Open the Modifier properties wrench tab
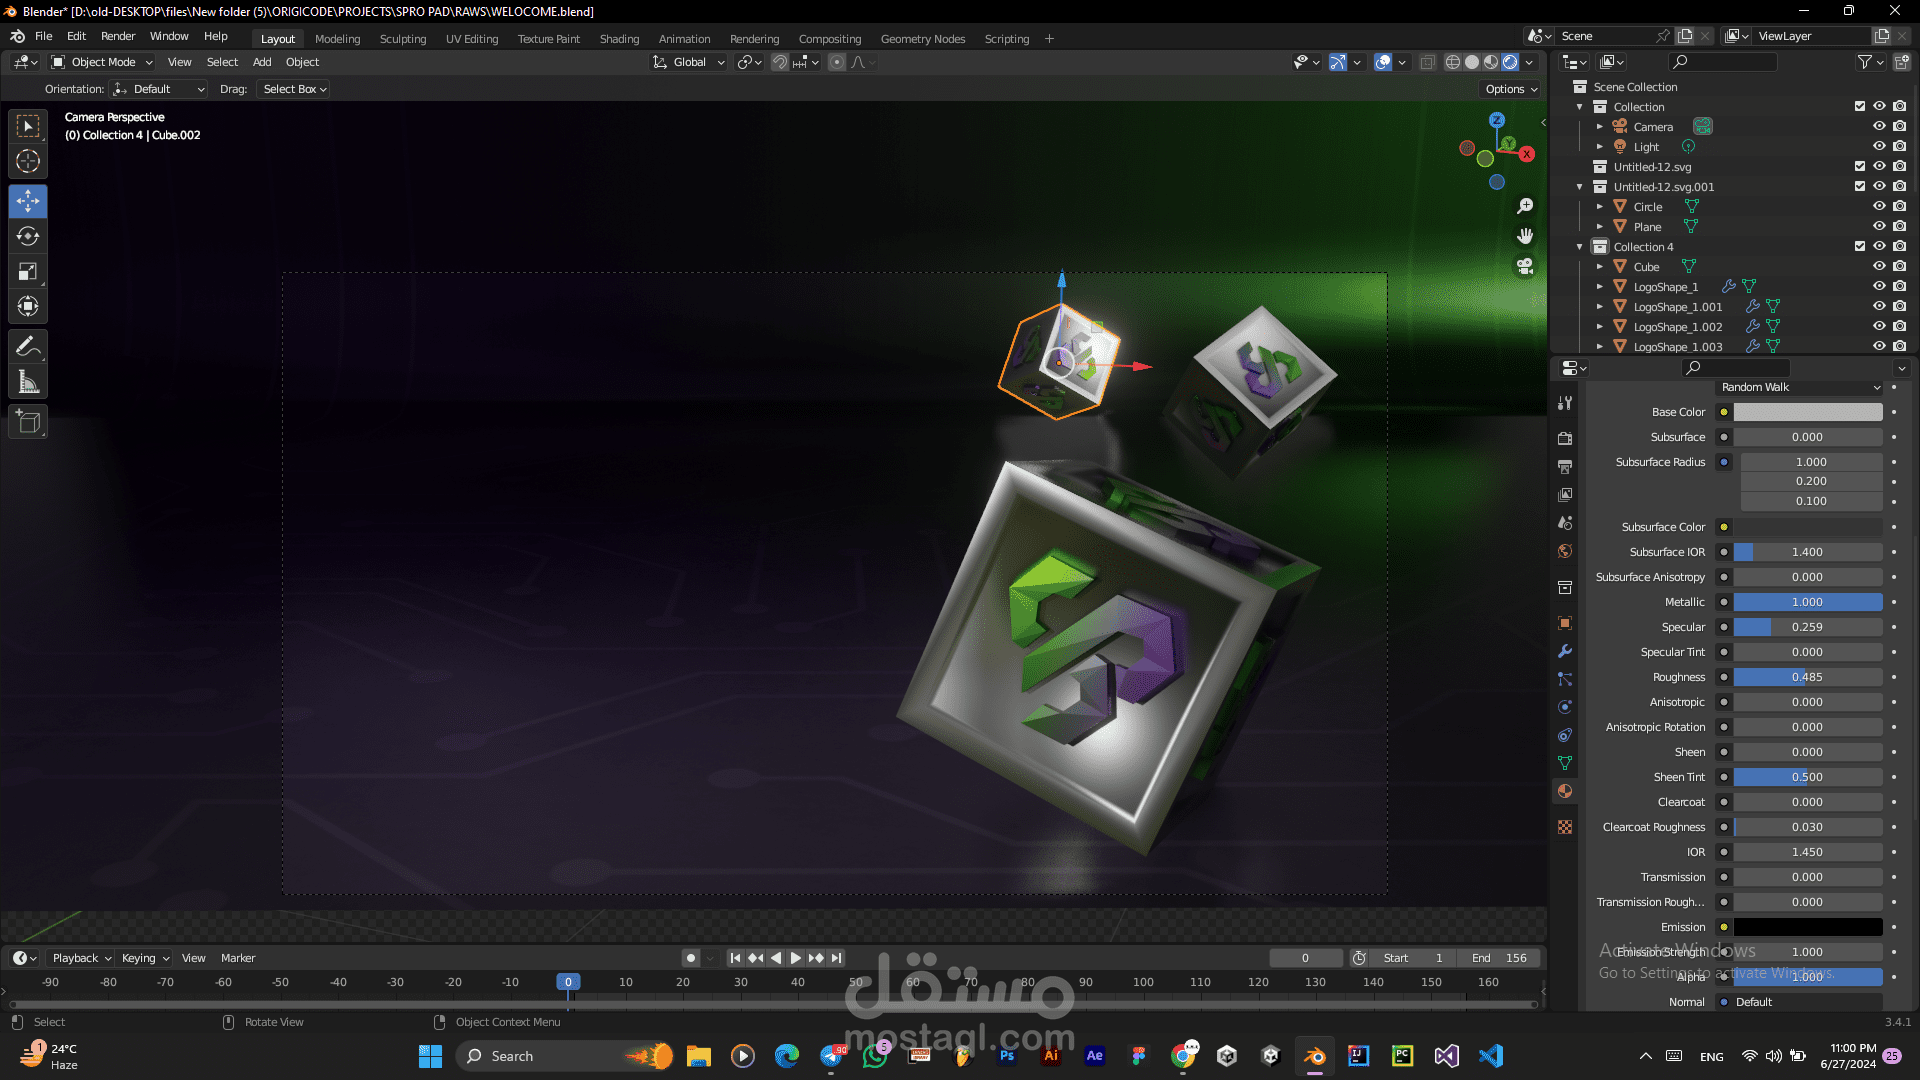 tap(1565, 651)
